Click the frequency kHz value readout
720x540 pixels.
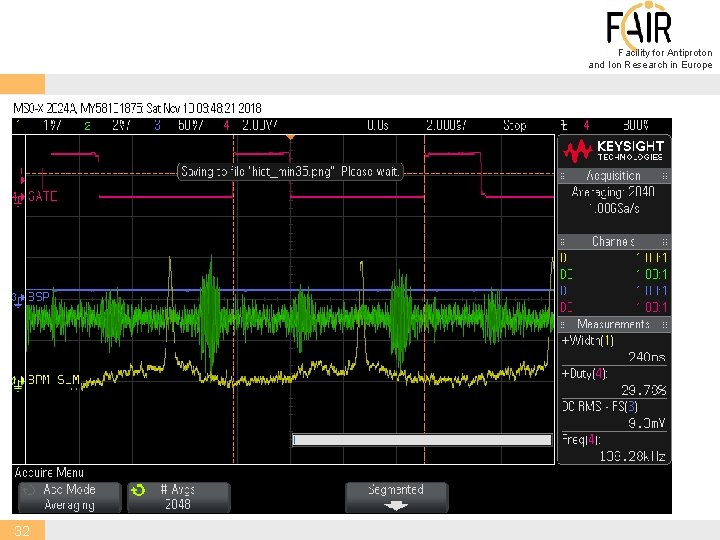pos(633,456)
